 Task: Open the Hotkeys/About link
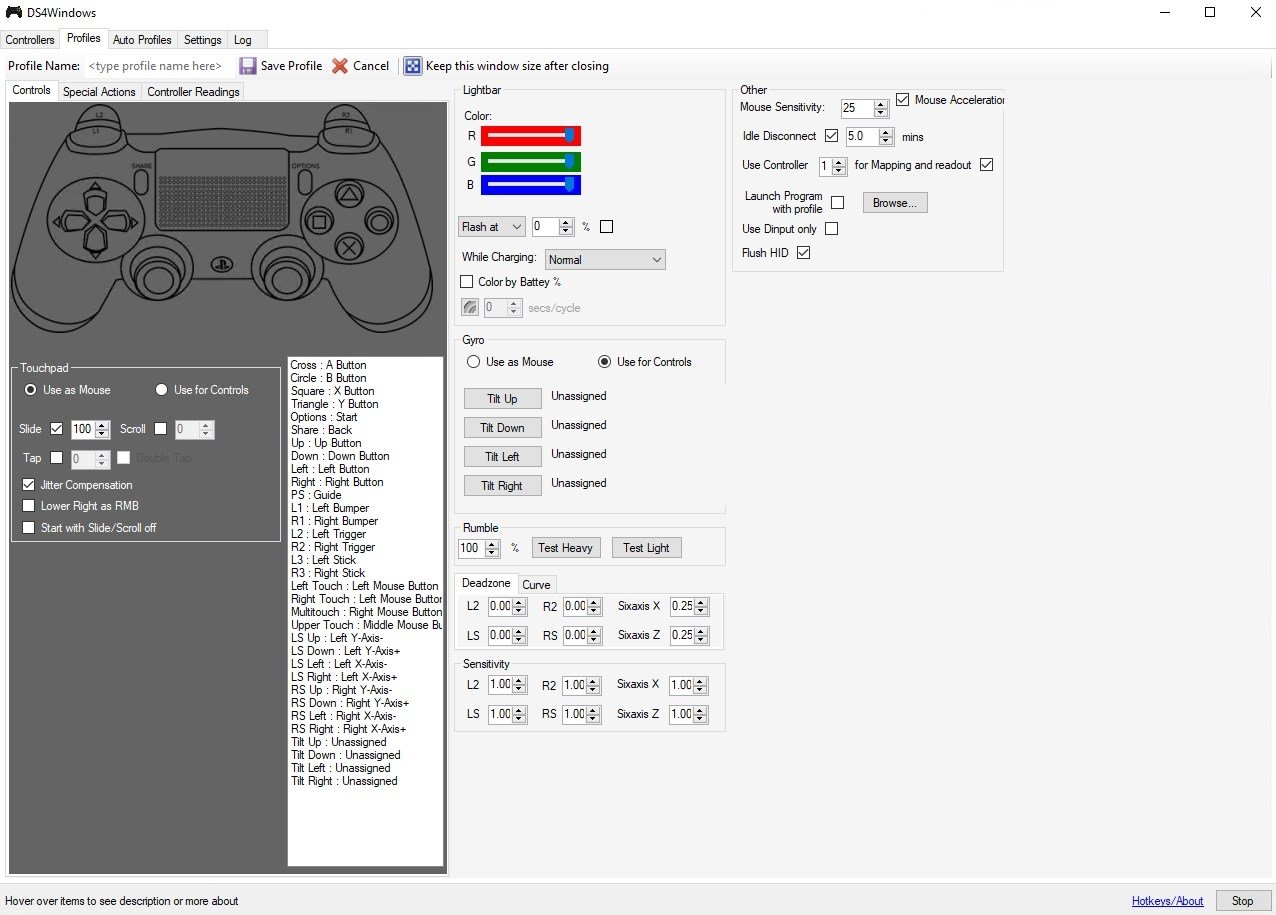[x=1167, y=901]
